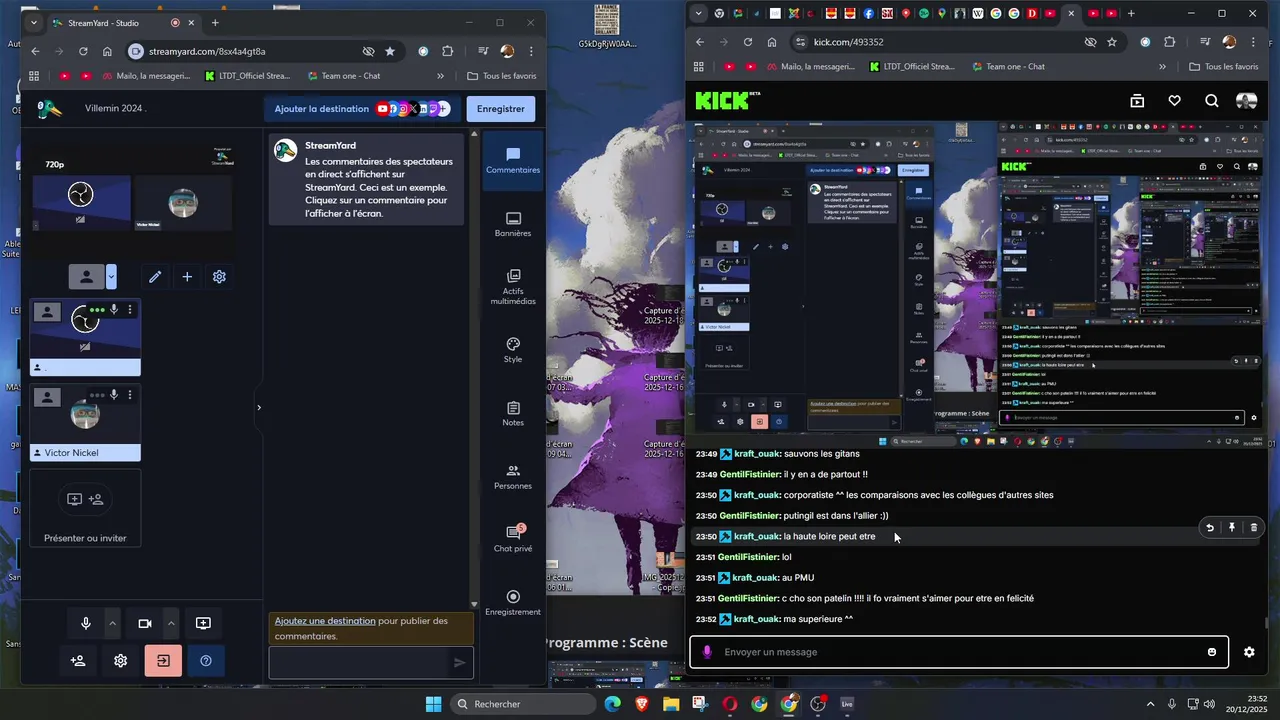The height and width of the screenshot is (720, 1280).
Task: Open the Bannières panel in StreamYard
Action: [513, 224]
